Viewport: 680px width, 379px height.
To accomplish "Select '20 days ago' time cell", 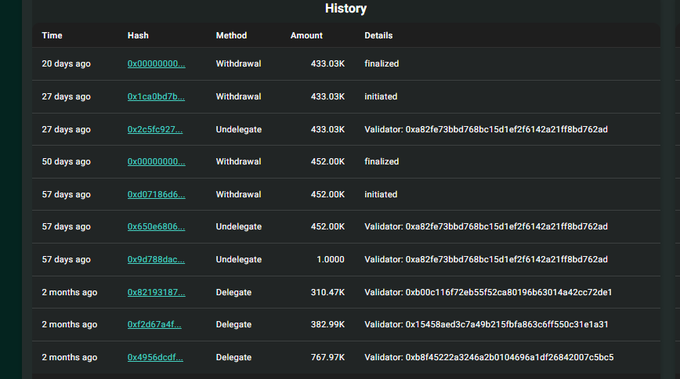I will 66,64.
